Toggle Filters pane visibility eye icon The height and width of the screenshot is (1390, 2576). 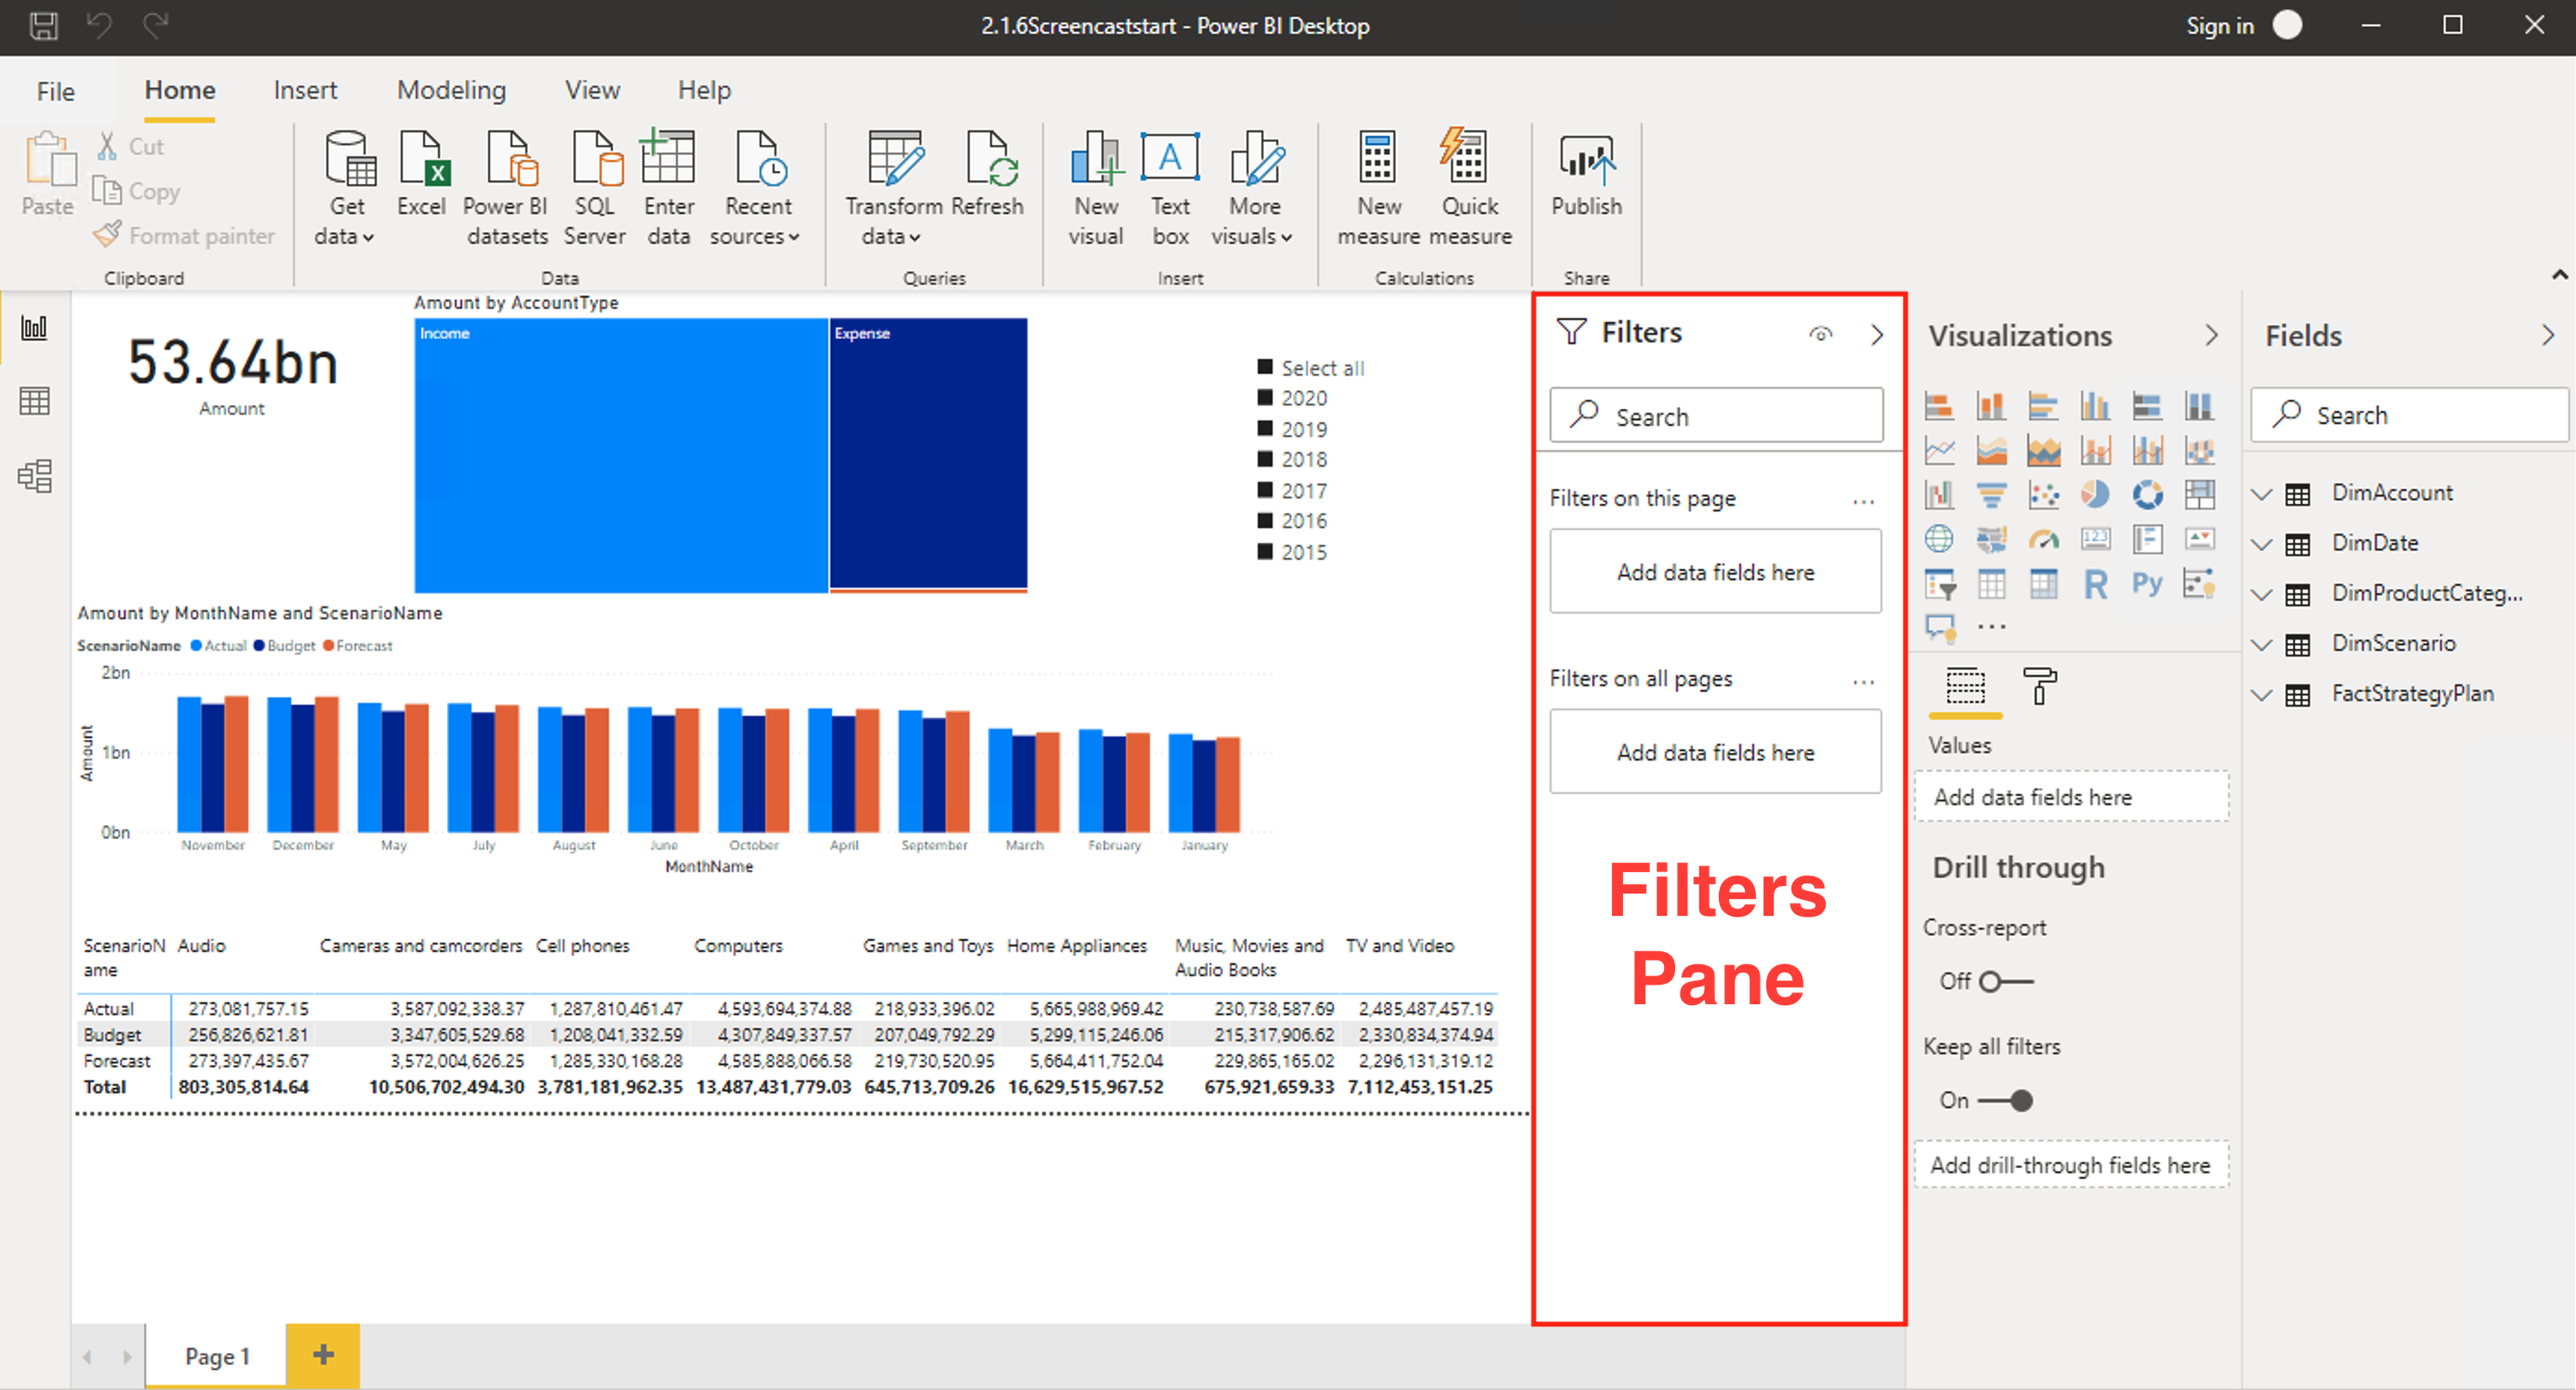(x=1820, y=334)
